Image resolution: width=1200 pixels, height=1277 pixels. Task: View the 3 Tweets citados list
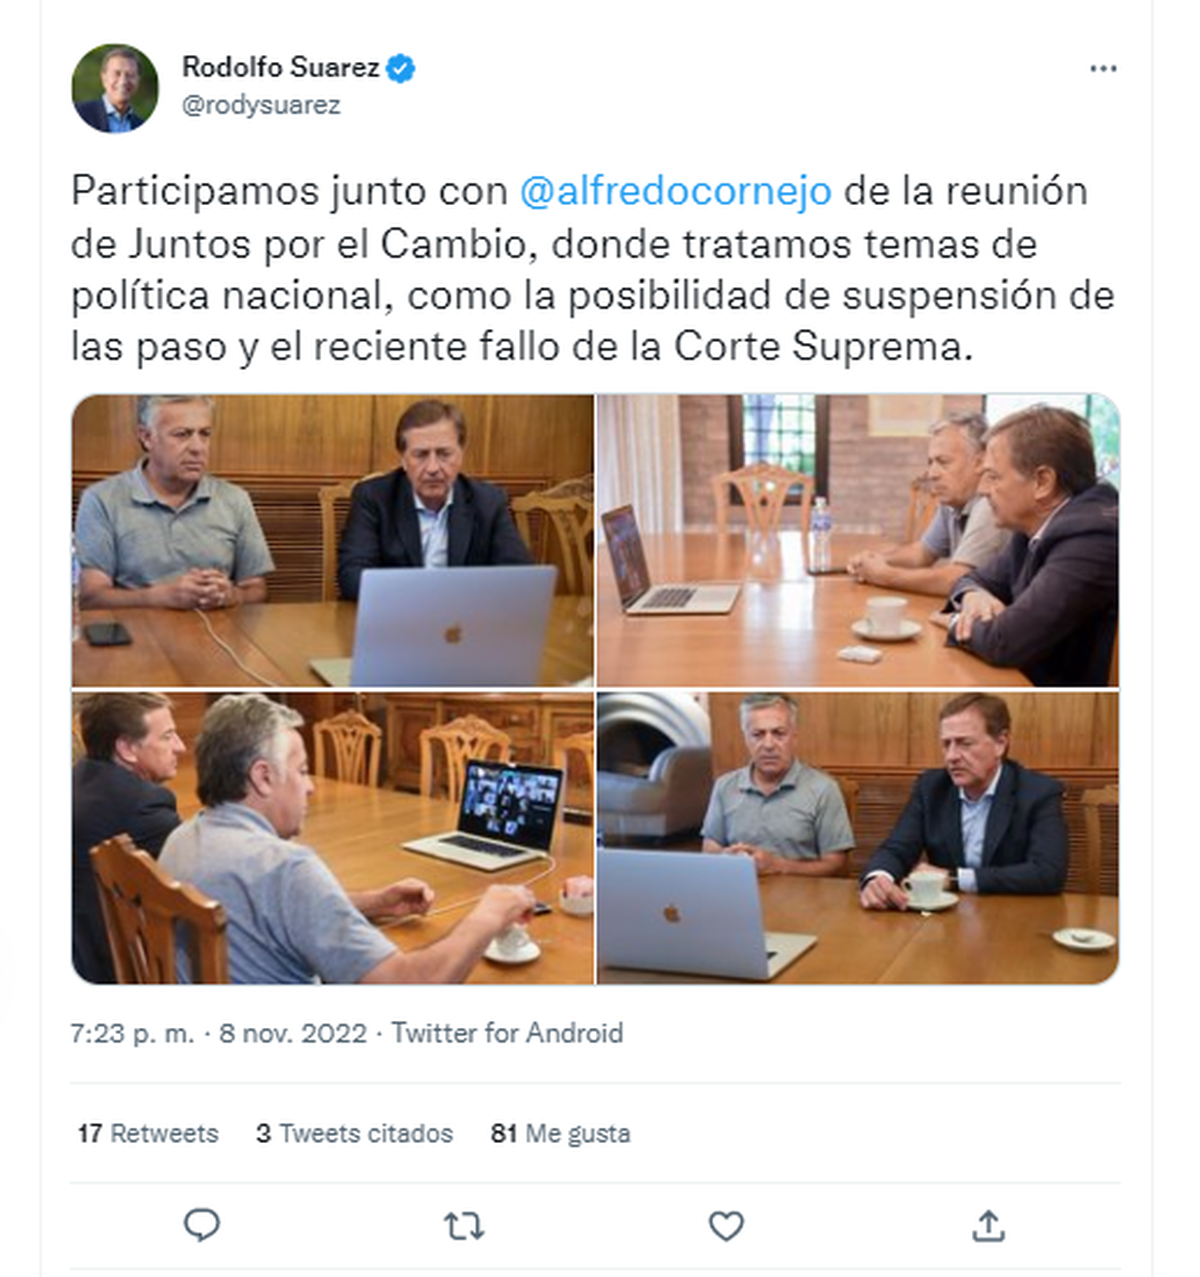pos(354,1133)
